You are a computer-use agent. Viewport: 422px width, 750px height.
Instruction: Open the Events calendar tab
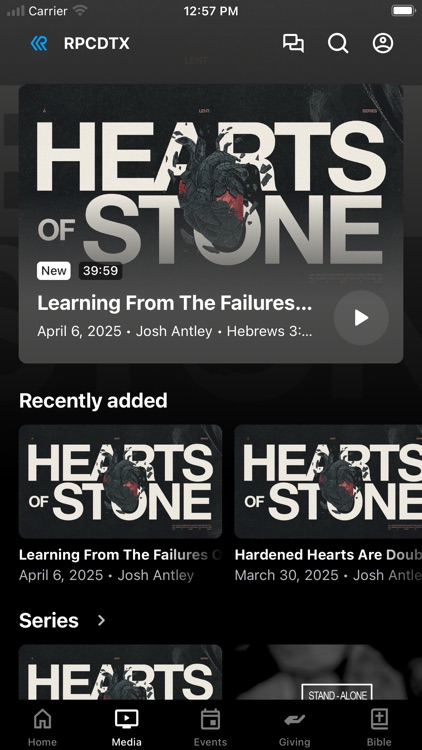[210, 728]
